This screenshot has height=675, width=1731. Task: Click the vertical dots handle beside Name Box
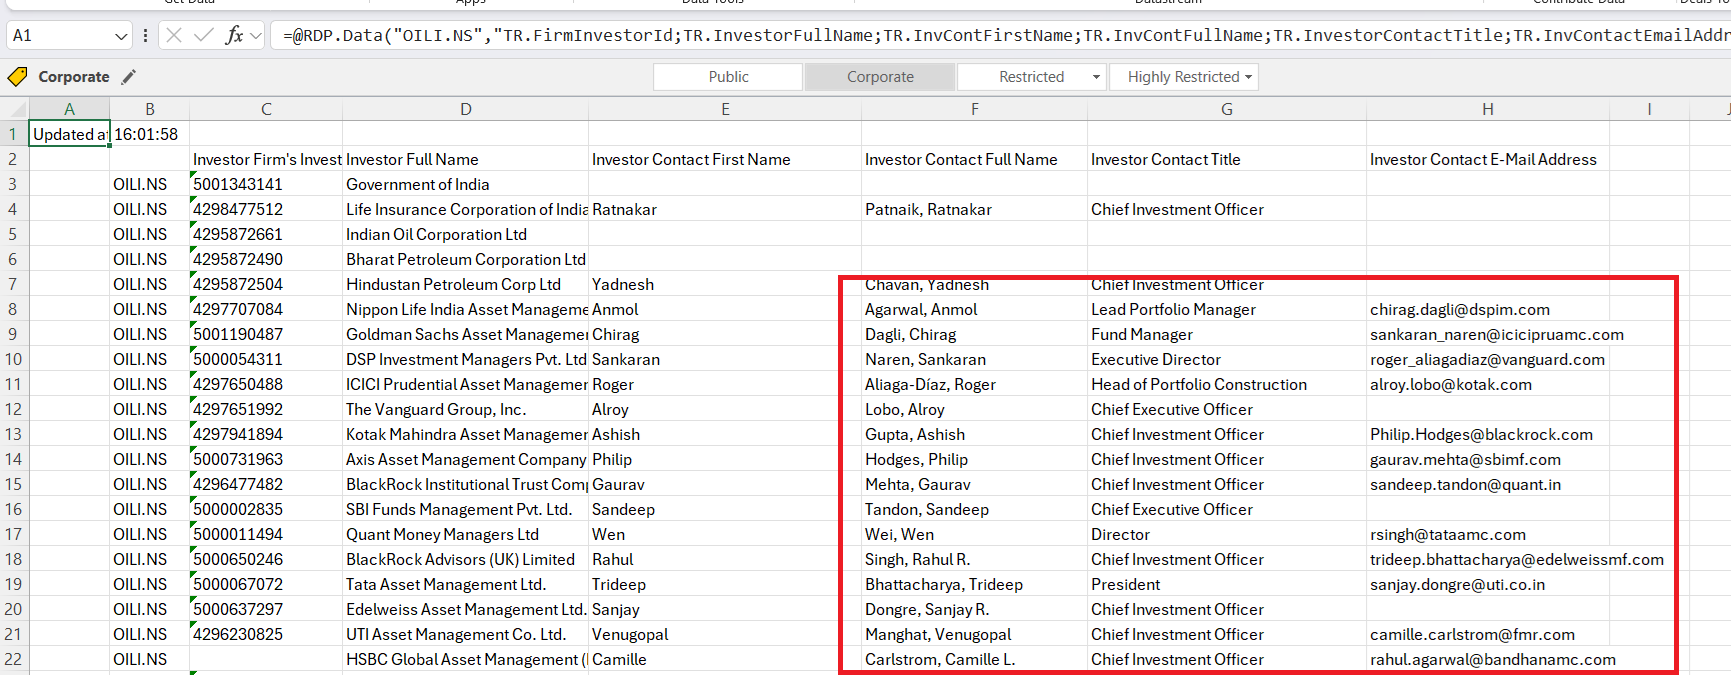[x=145, y=36]
